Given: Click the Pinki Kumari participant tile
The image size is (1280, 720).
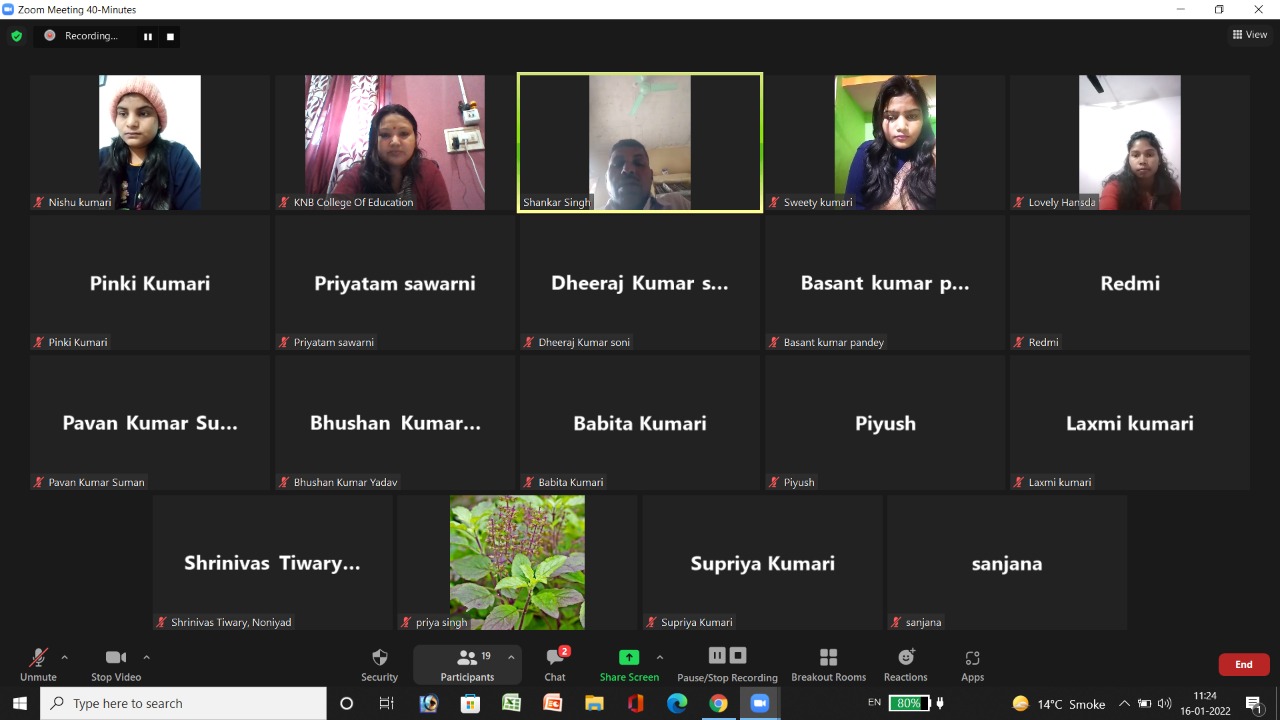Looking at the screenshot, I should click(150, 282).
